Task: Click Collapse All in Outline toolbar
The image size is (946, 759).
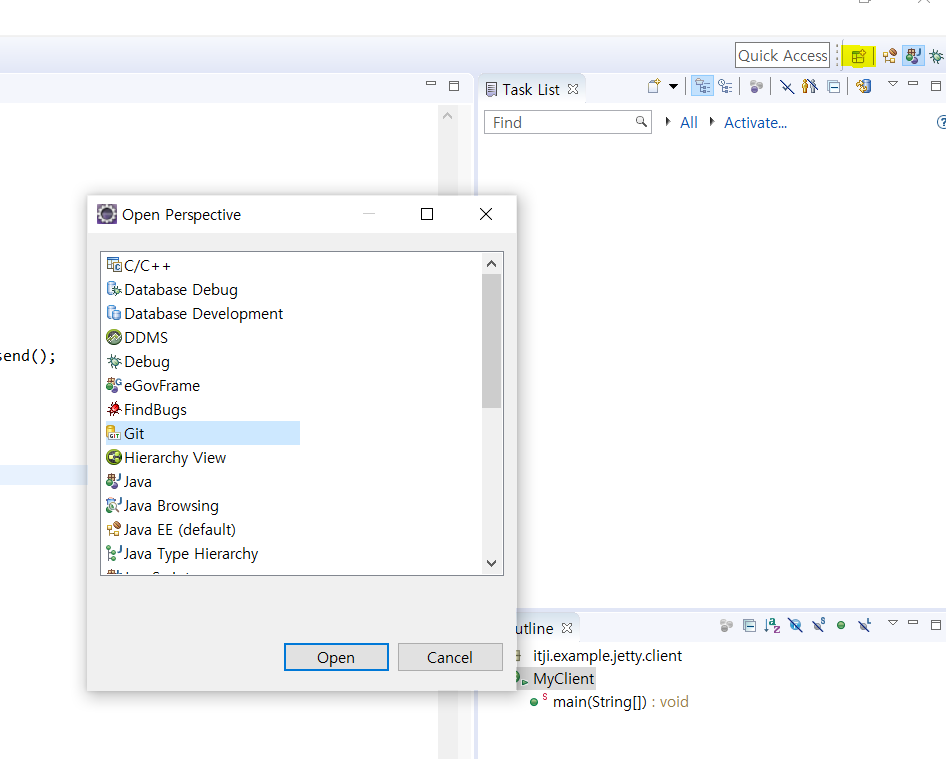Action: pyautogui.click(x=749, y=626)
